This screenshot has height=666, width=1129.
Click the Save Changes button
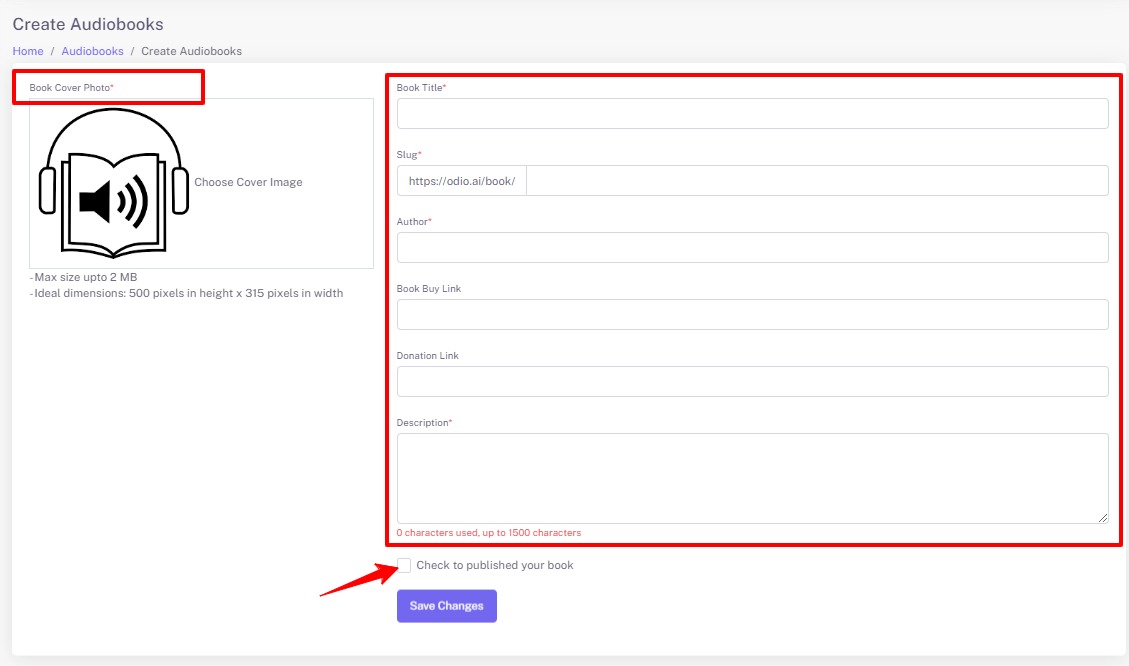tap(446, 606)
